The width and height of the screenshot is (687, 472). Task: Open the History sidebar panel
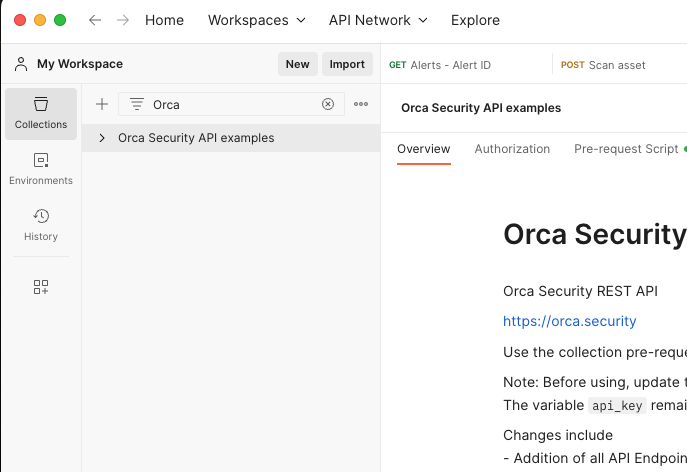tap(41, 225)
